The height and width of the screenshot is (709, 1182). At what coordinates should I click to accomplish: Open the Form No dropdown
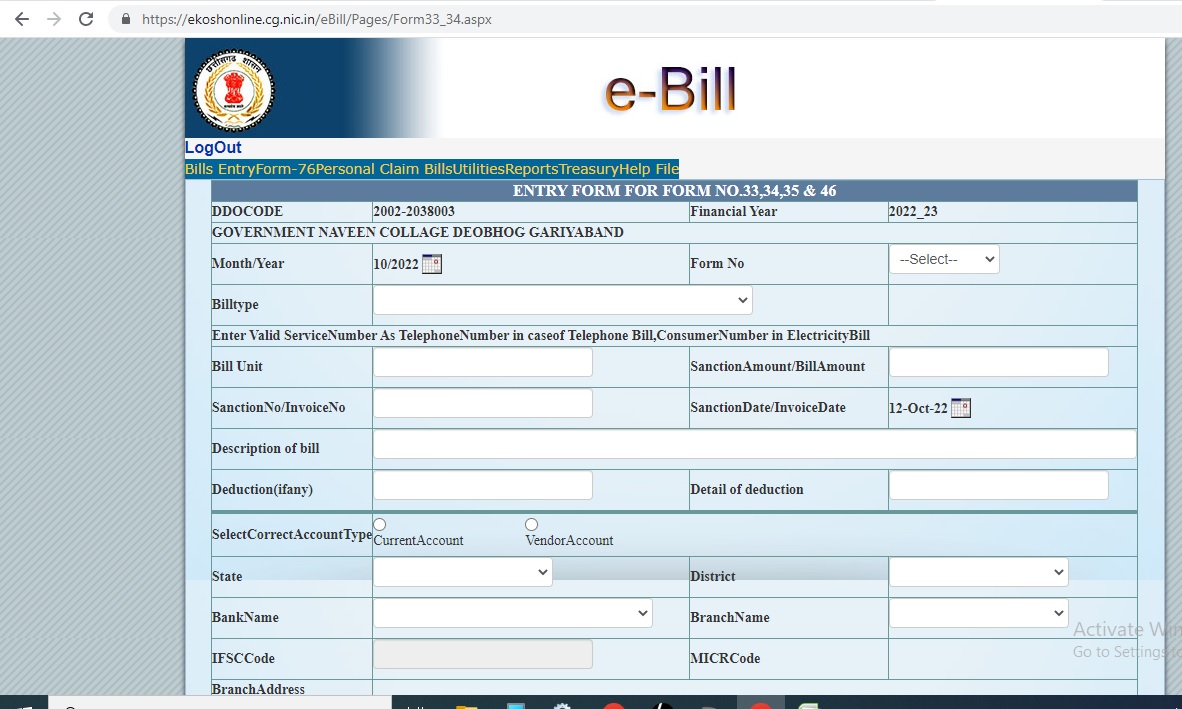point(943,259)
